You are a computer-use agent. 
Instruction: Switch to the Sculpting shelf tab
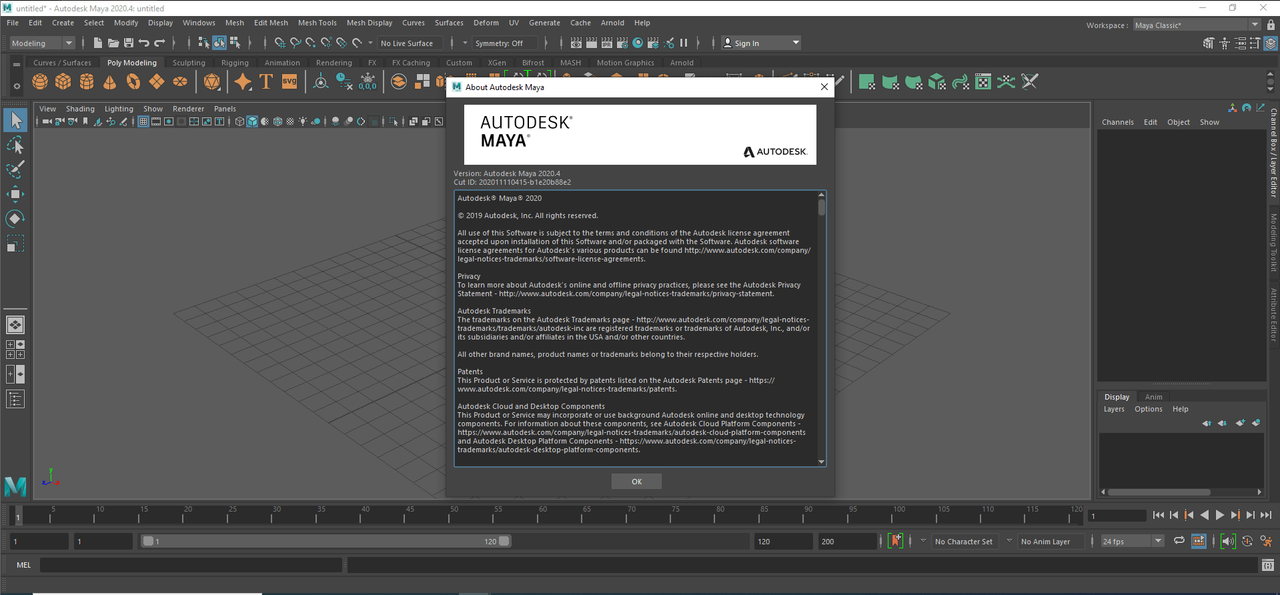tap(188, 62)
